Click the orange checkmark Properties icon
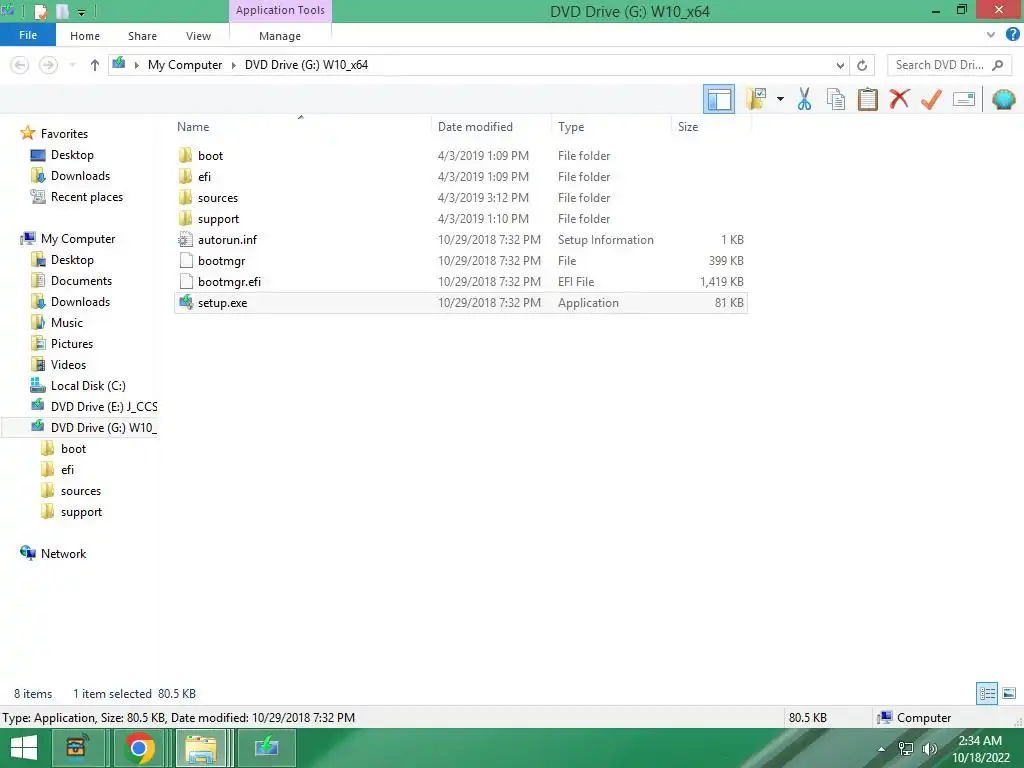1024x768 pixels. (931, 99)
